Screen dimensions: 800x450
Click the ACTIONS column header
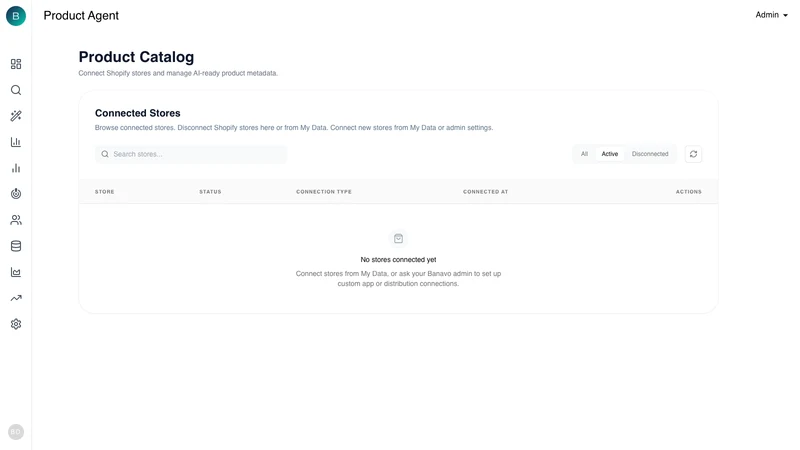[688, 192]
